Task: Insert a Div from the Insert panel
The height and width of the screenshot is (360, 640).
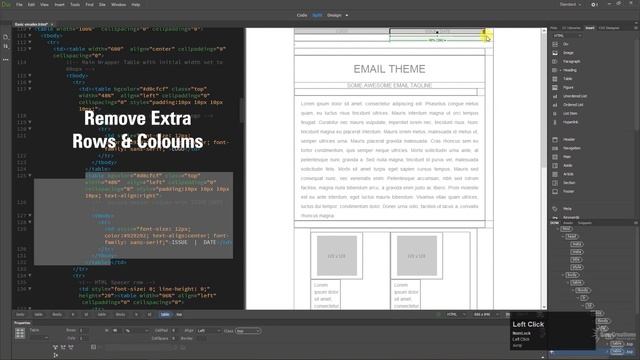Action: click(x=565, y=44)
